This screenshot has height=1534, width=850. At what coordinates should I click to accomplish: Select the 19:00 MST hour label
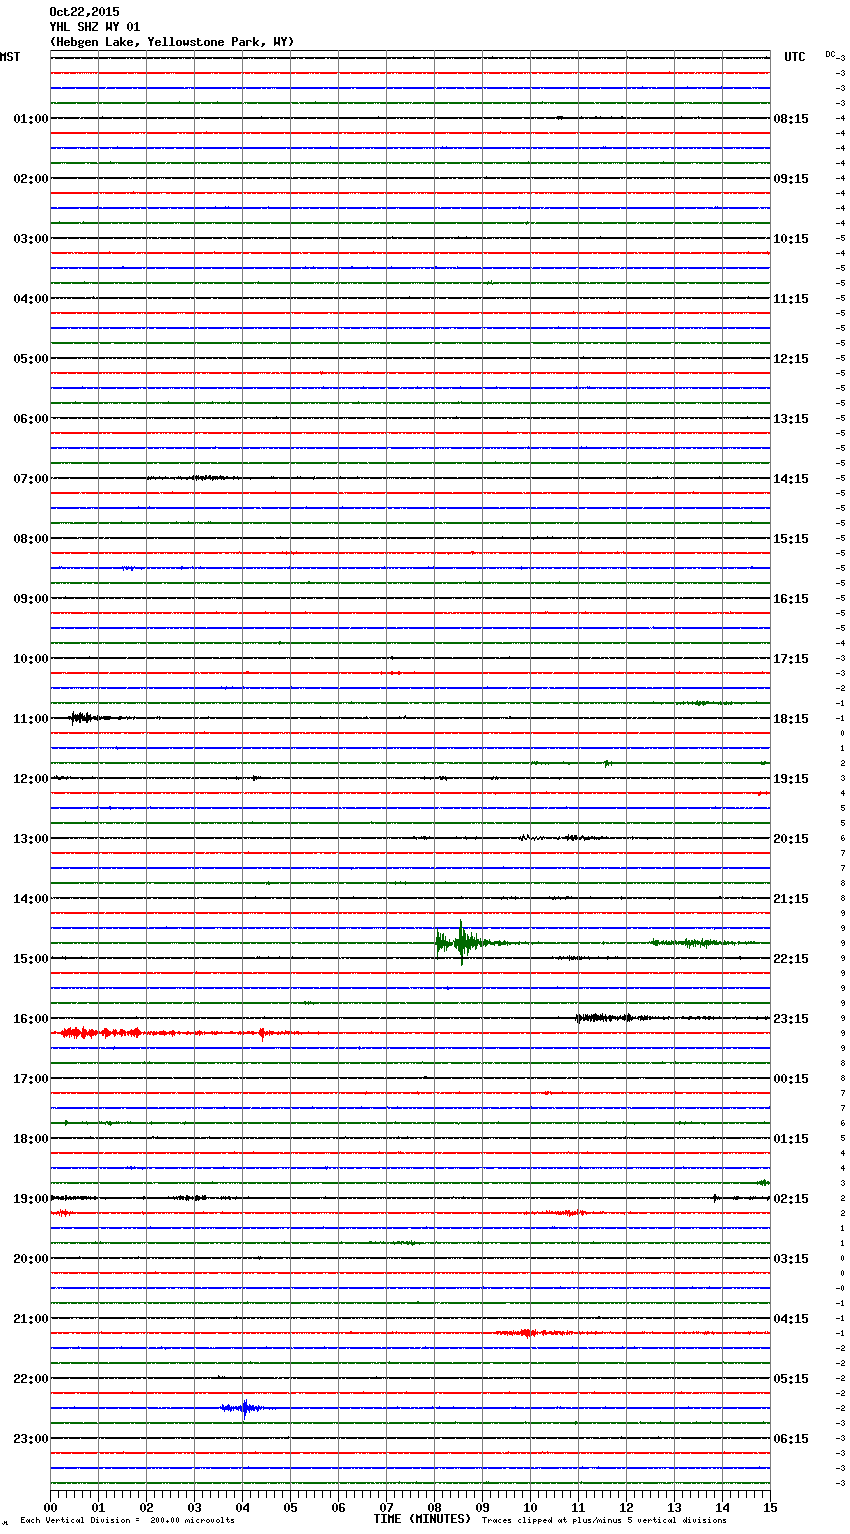pyautogui.click(x=31, y=1199)
